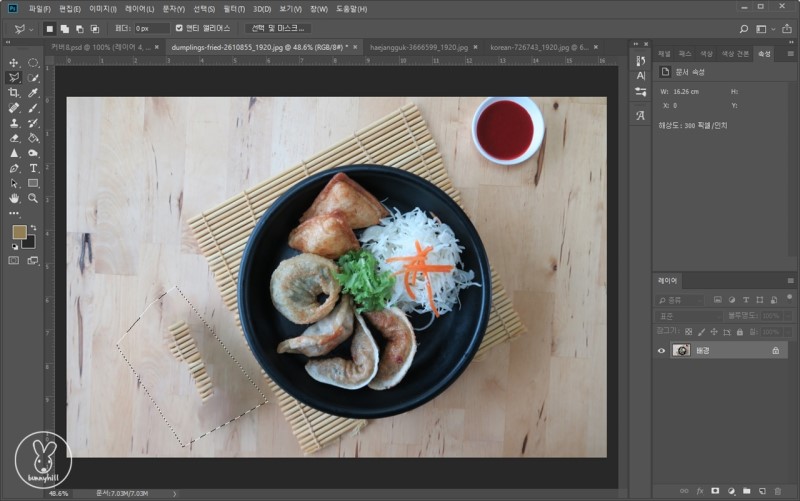Click the feather (페더) input field
The height and width of the screenshot is (501, 800).
point(153,28)
